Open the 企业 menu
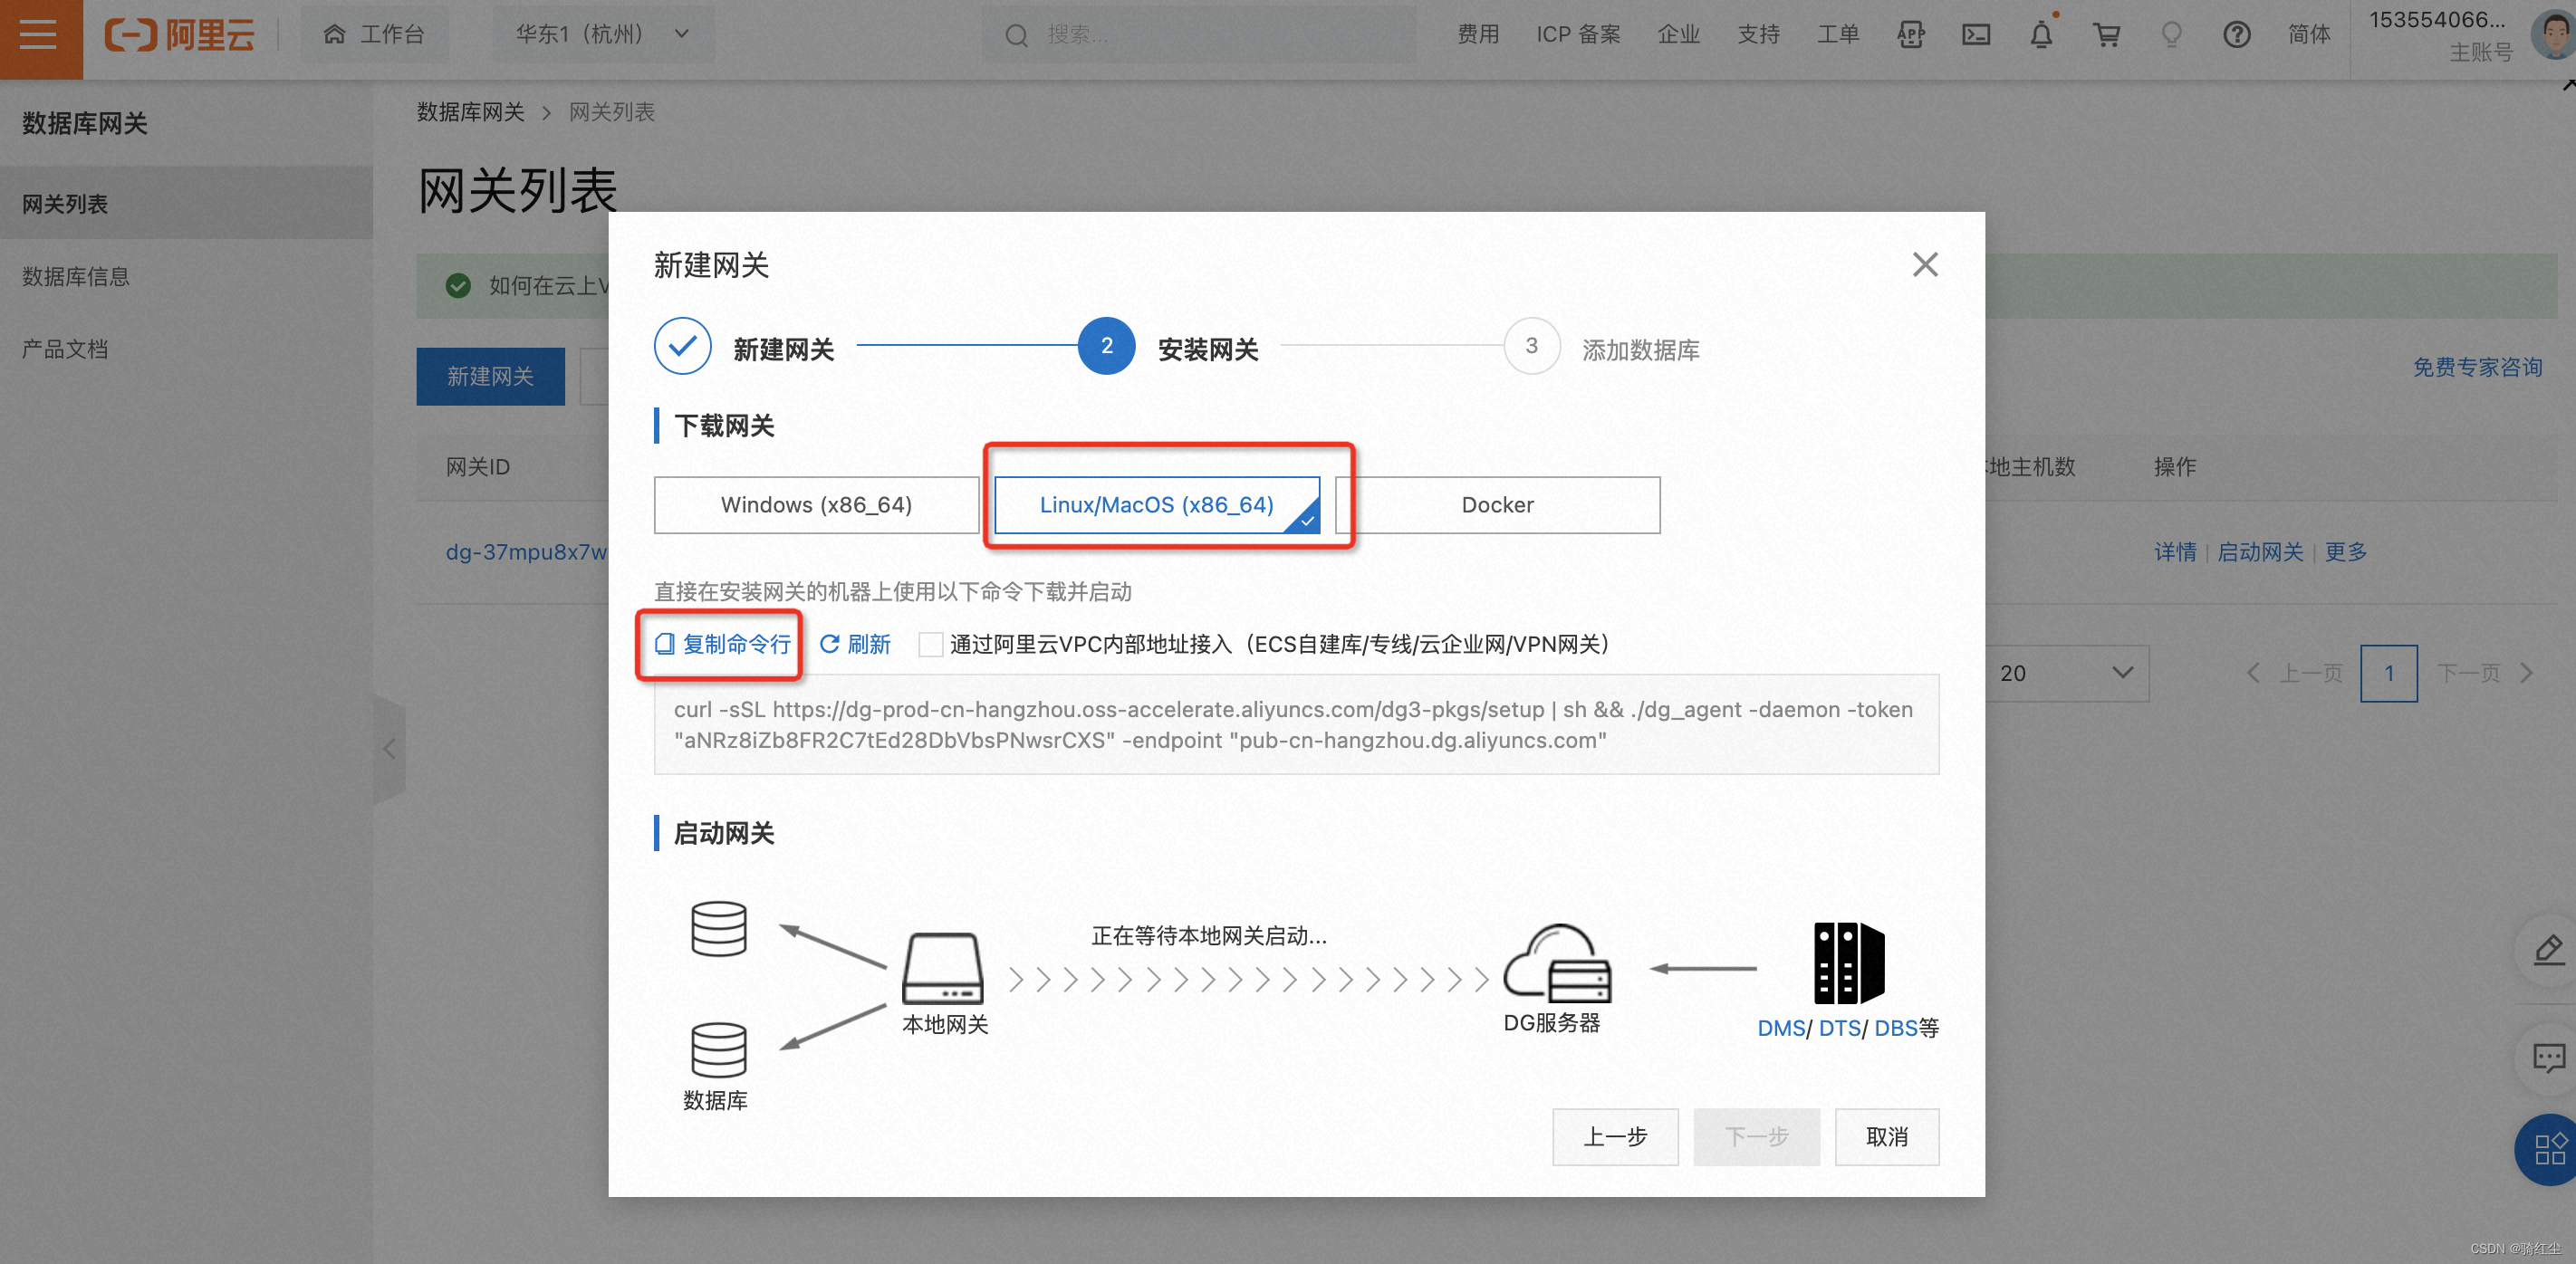The width and height of the screenshot is (2576, 1264). pos(1679,35)
